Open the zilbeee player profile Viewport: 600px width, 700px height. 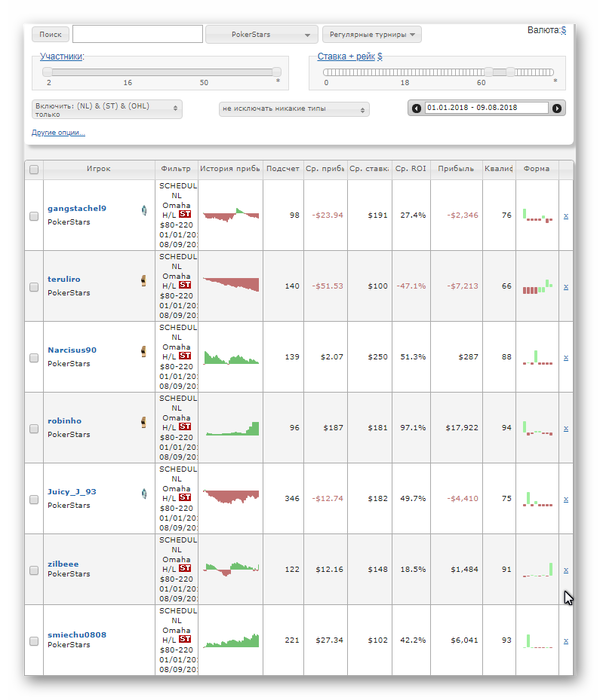pyautogui.click(x=63, y=564)
